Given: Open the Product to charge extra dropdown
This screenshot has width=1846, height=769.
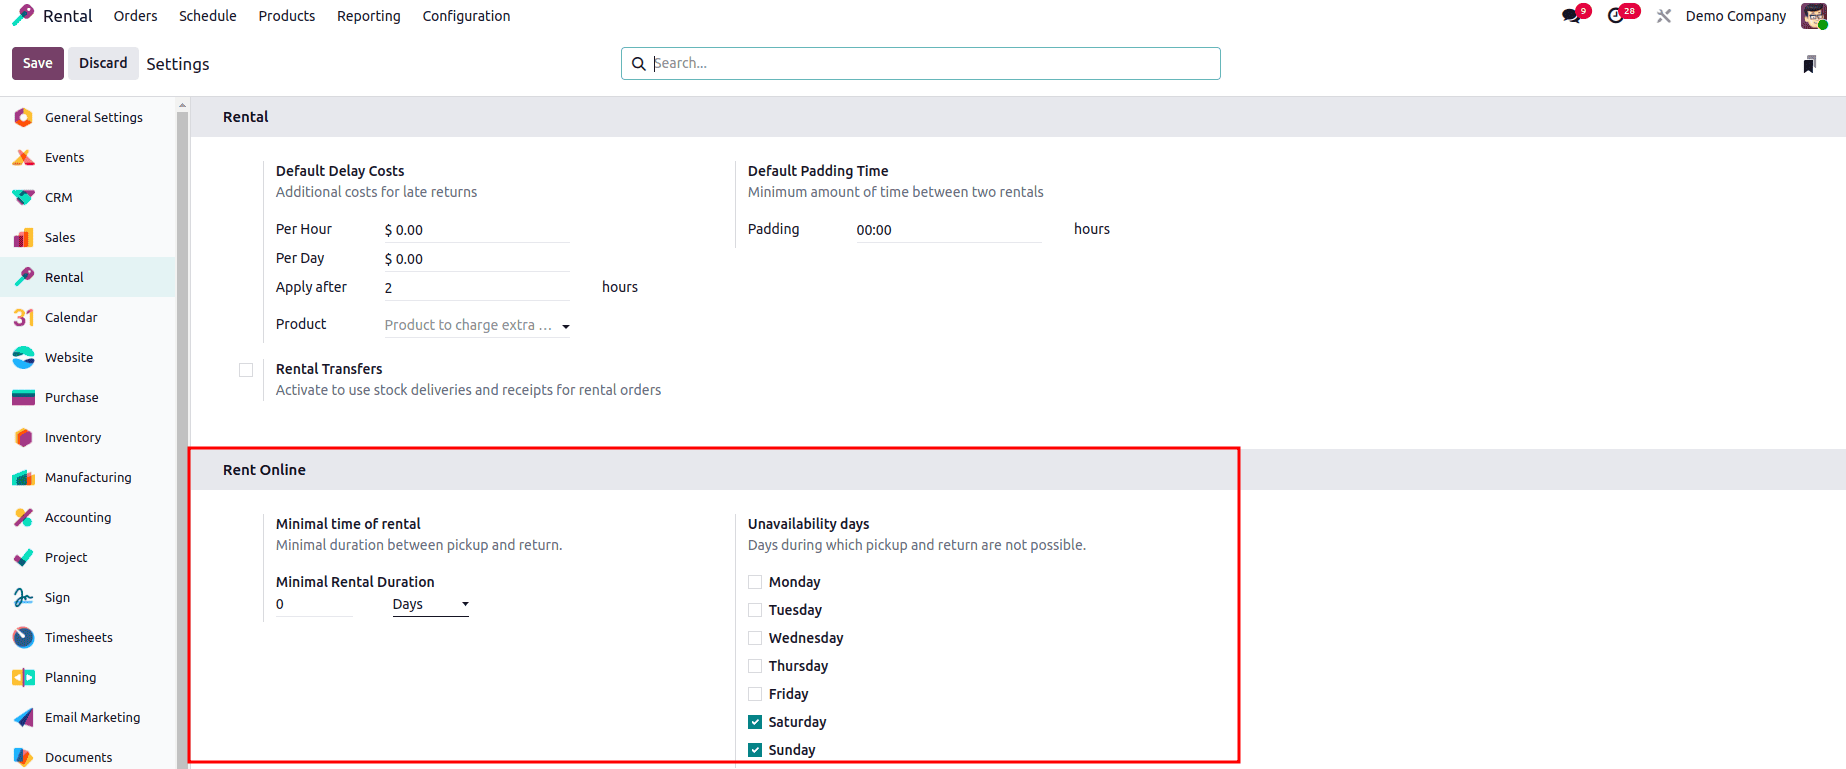Looking at the screenshot, I should (477, 325).
